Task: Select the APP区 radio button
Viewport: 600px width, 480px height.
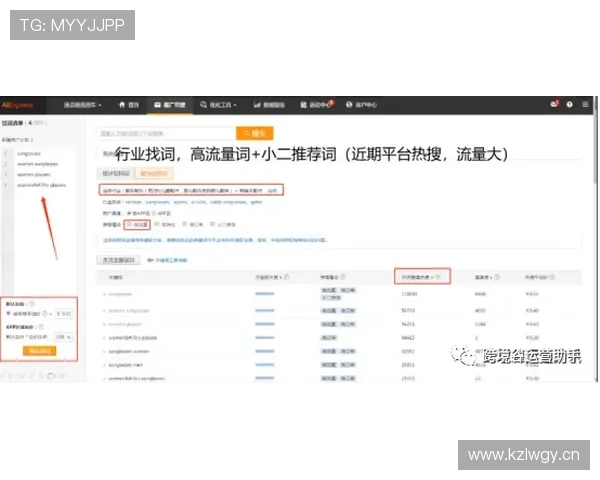Action: pos(154,213)
